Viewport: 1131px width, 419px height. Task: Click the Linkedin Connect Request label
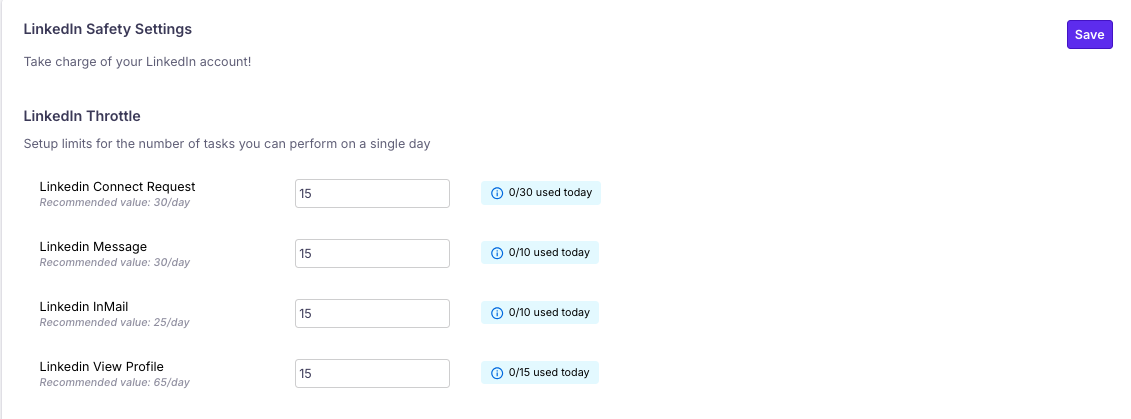[x=117, y=186]
